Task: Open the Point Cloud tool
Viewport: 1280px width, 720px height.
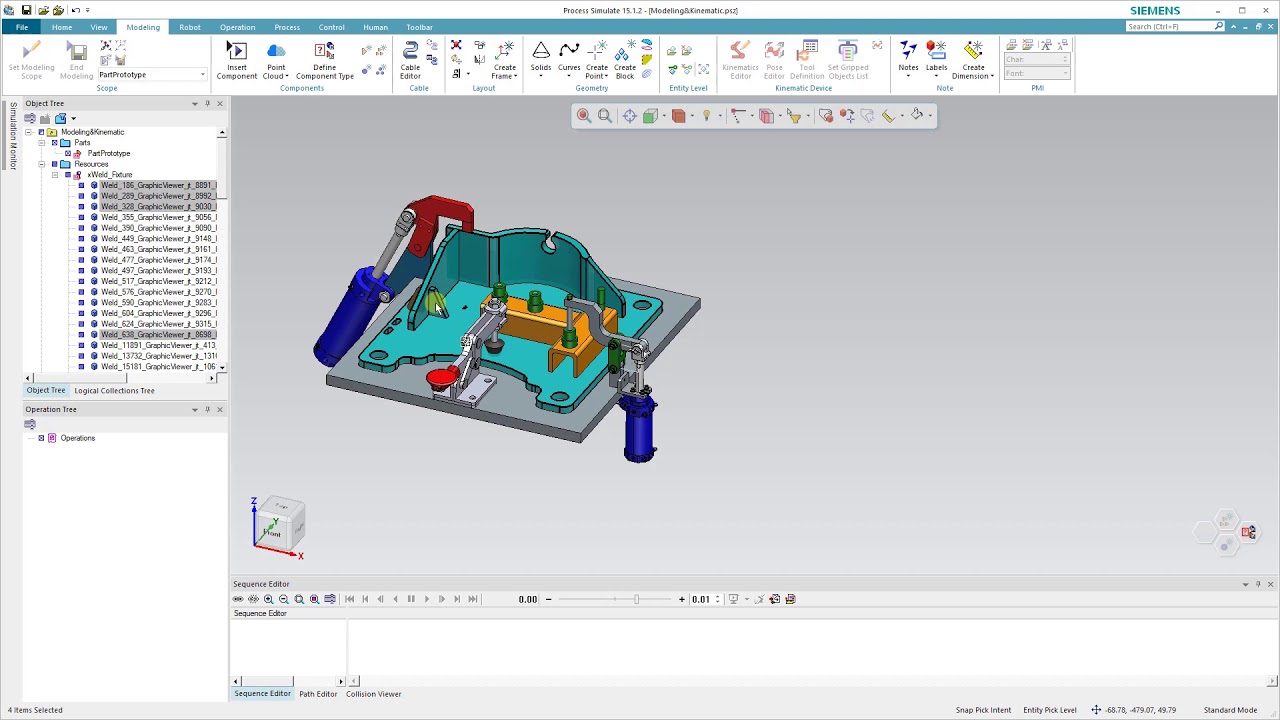Action: (276, 60)
